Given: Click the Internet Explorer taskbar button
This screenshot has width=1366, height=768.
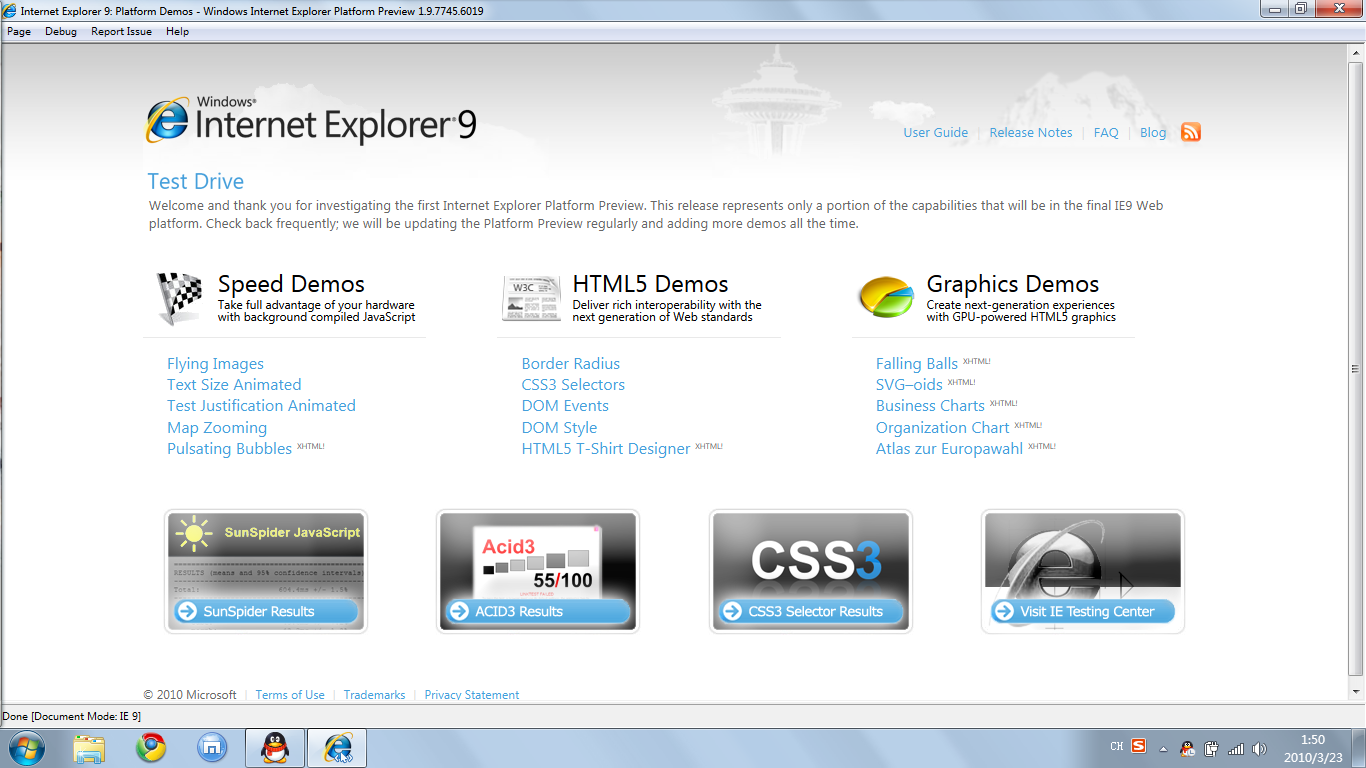Looking at the screenshot, I should 337,747.
